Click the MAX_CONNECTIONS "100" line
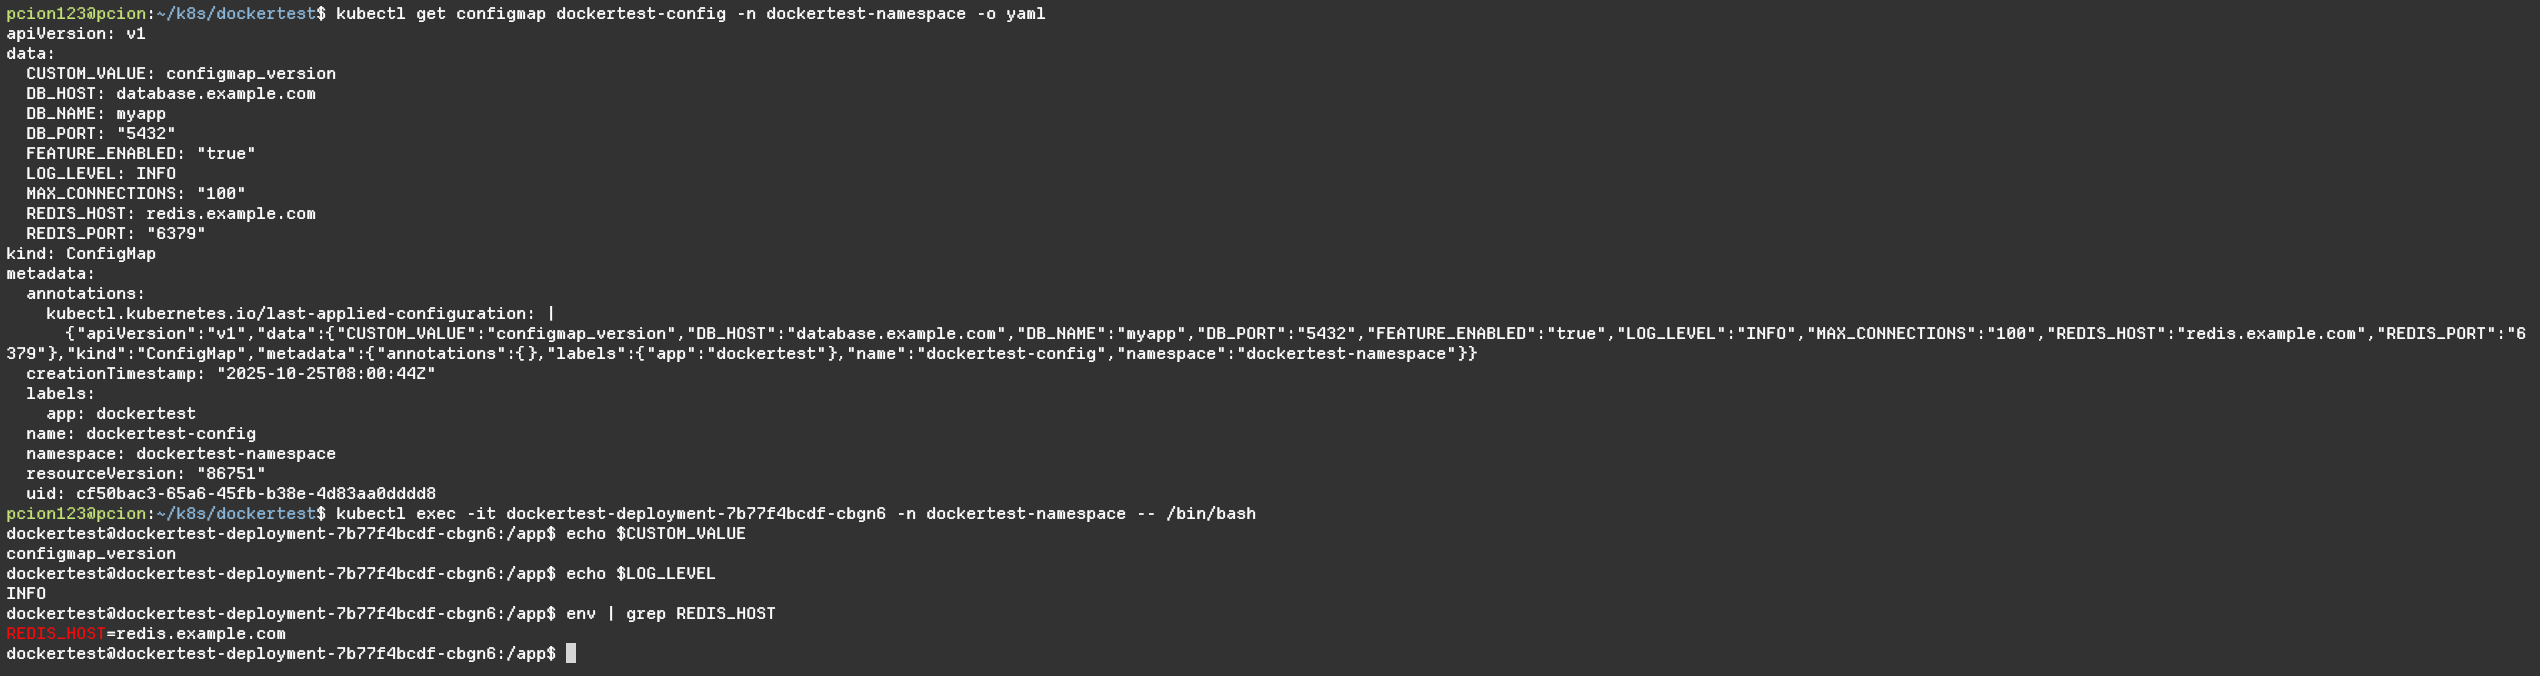This screenshot has height=676, width=2540. (135, 194)
